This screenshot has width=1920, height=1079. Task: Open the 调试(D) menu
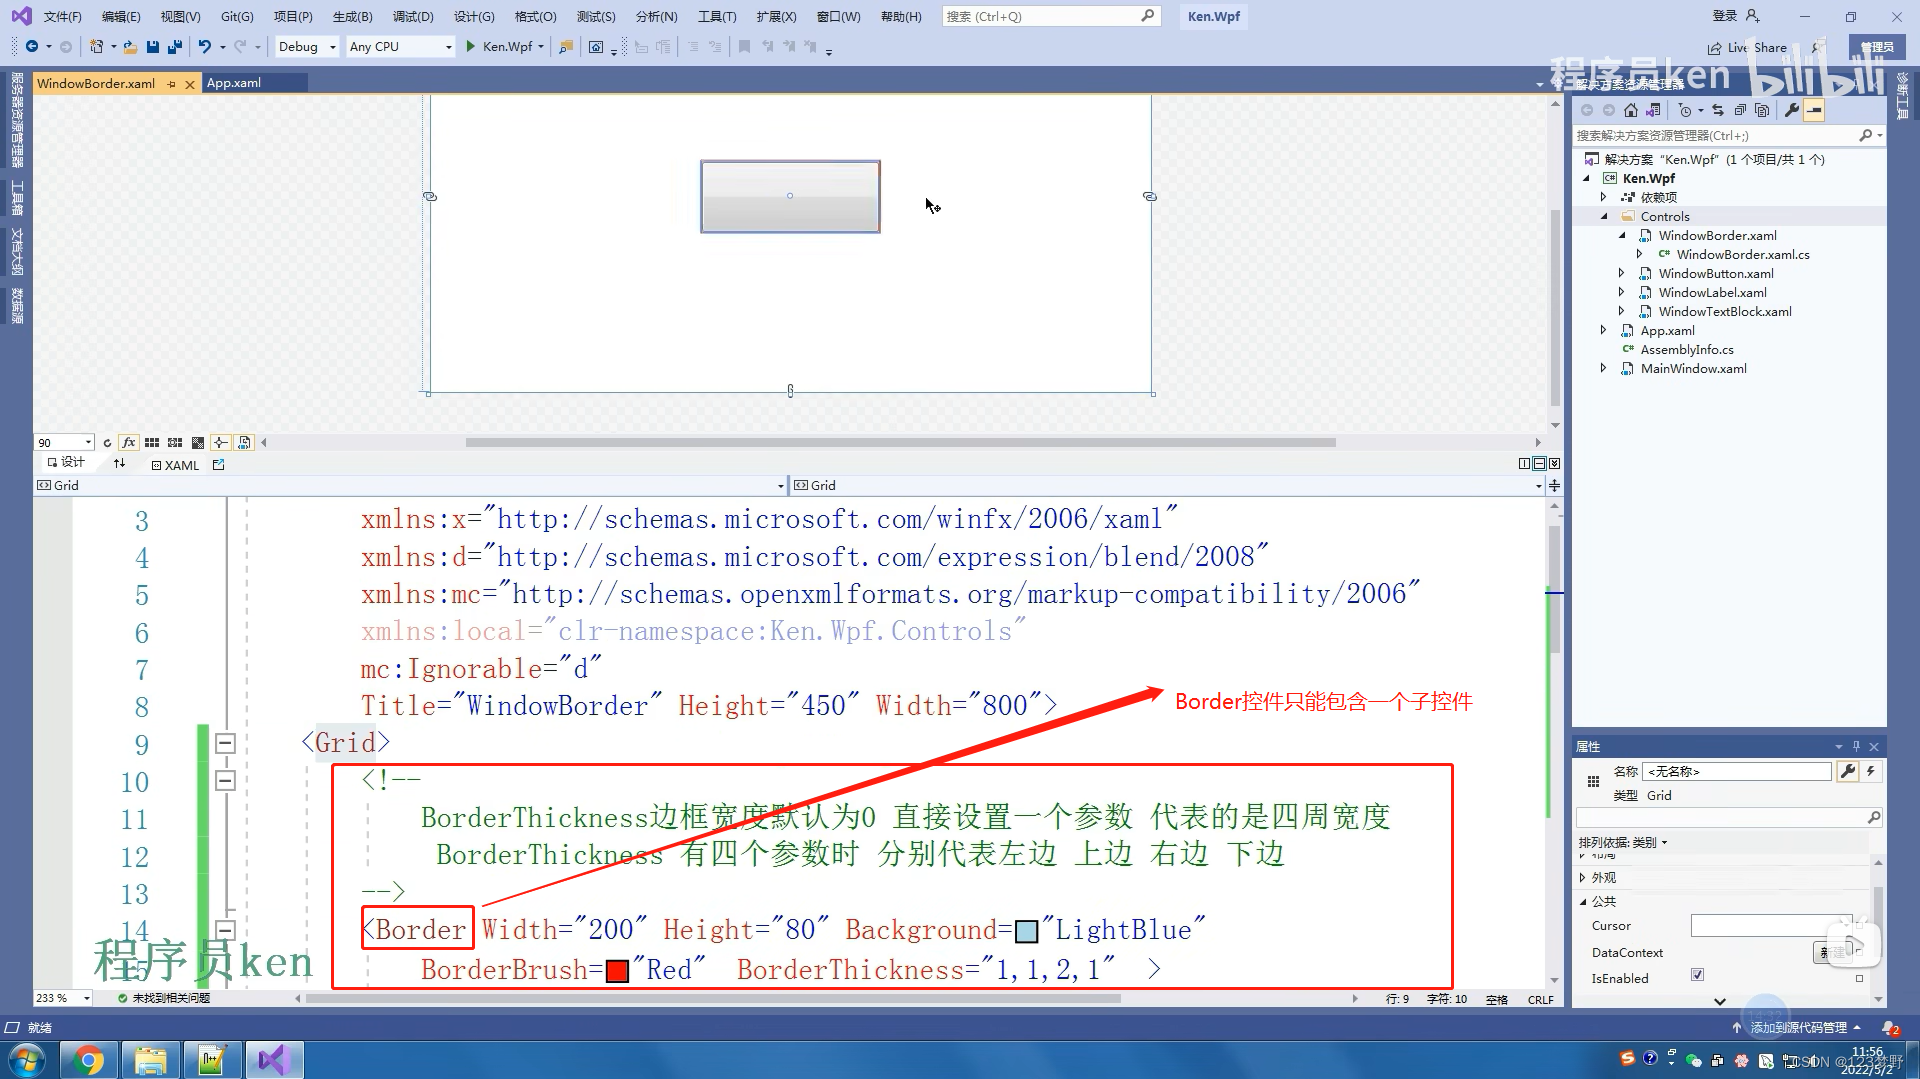(413, 17)
